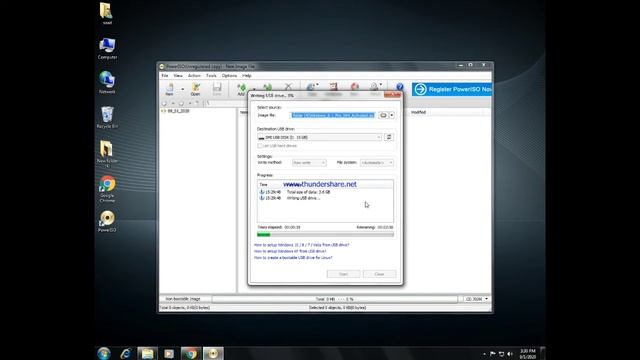Open the arrow dropdown next to browse button
The image size is (640, 360).
click(392, 115)
